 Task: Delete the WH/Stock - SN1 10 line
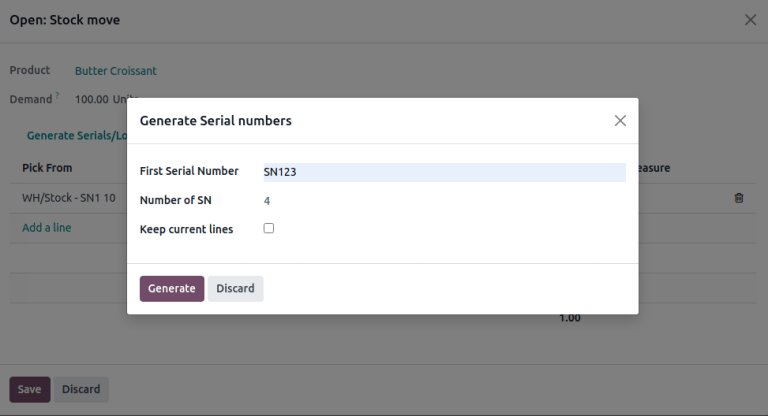click(x=739, y=198)
